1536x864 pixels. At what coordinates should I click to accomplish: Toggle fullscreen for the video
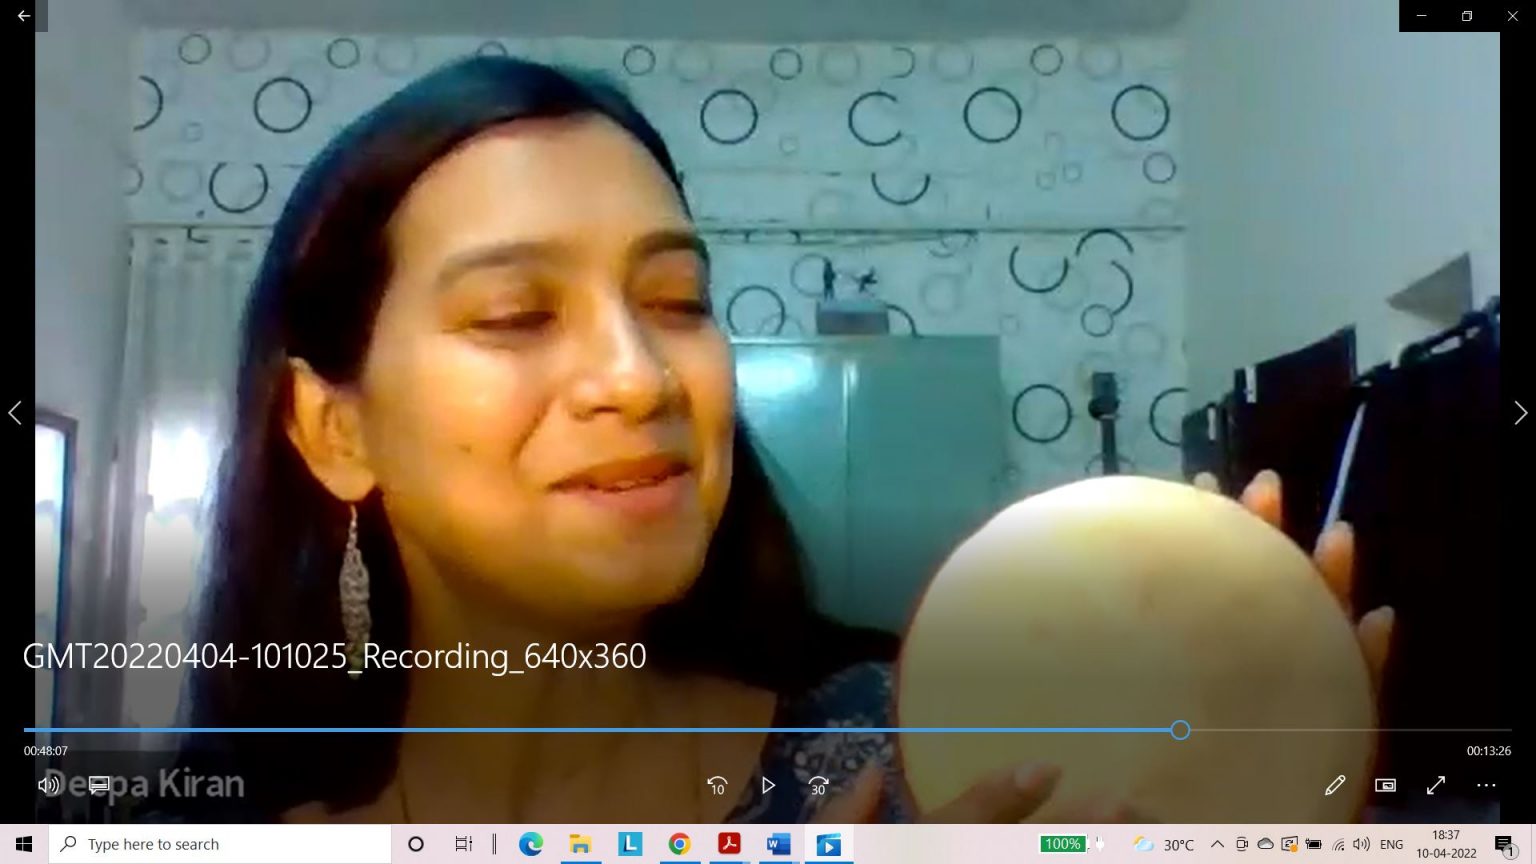point(1436,785)
